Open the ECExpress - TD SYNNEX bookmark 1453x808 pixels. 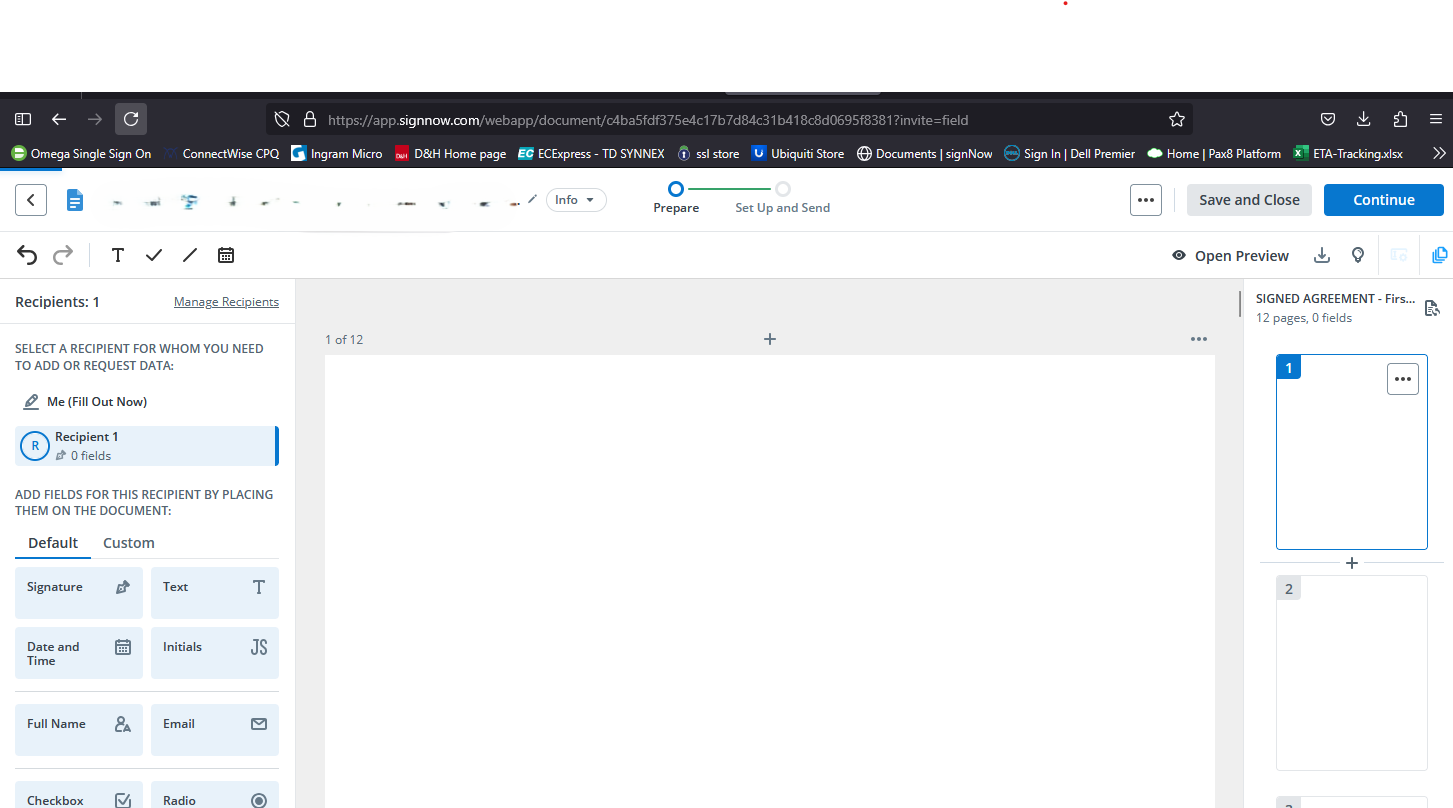(591, 154)
